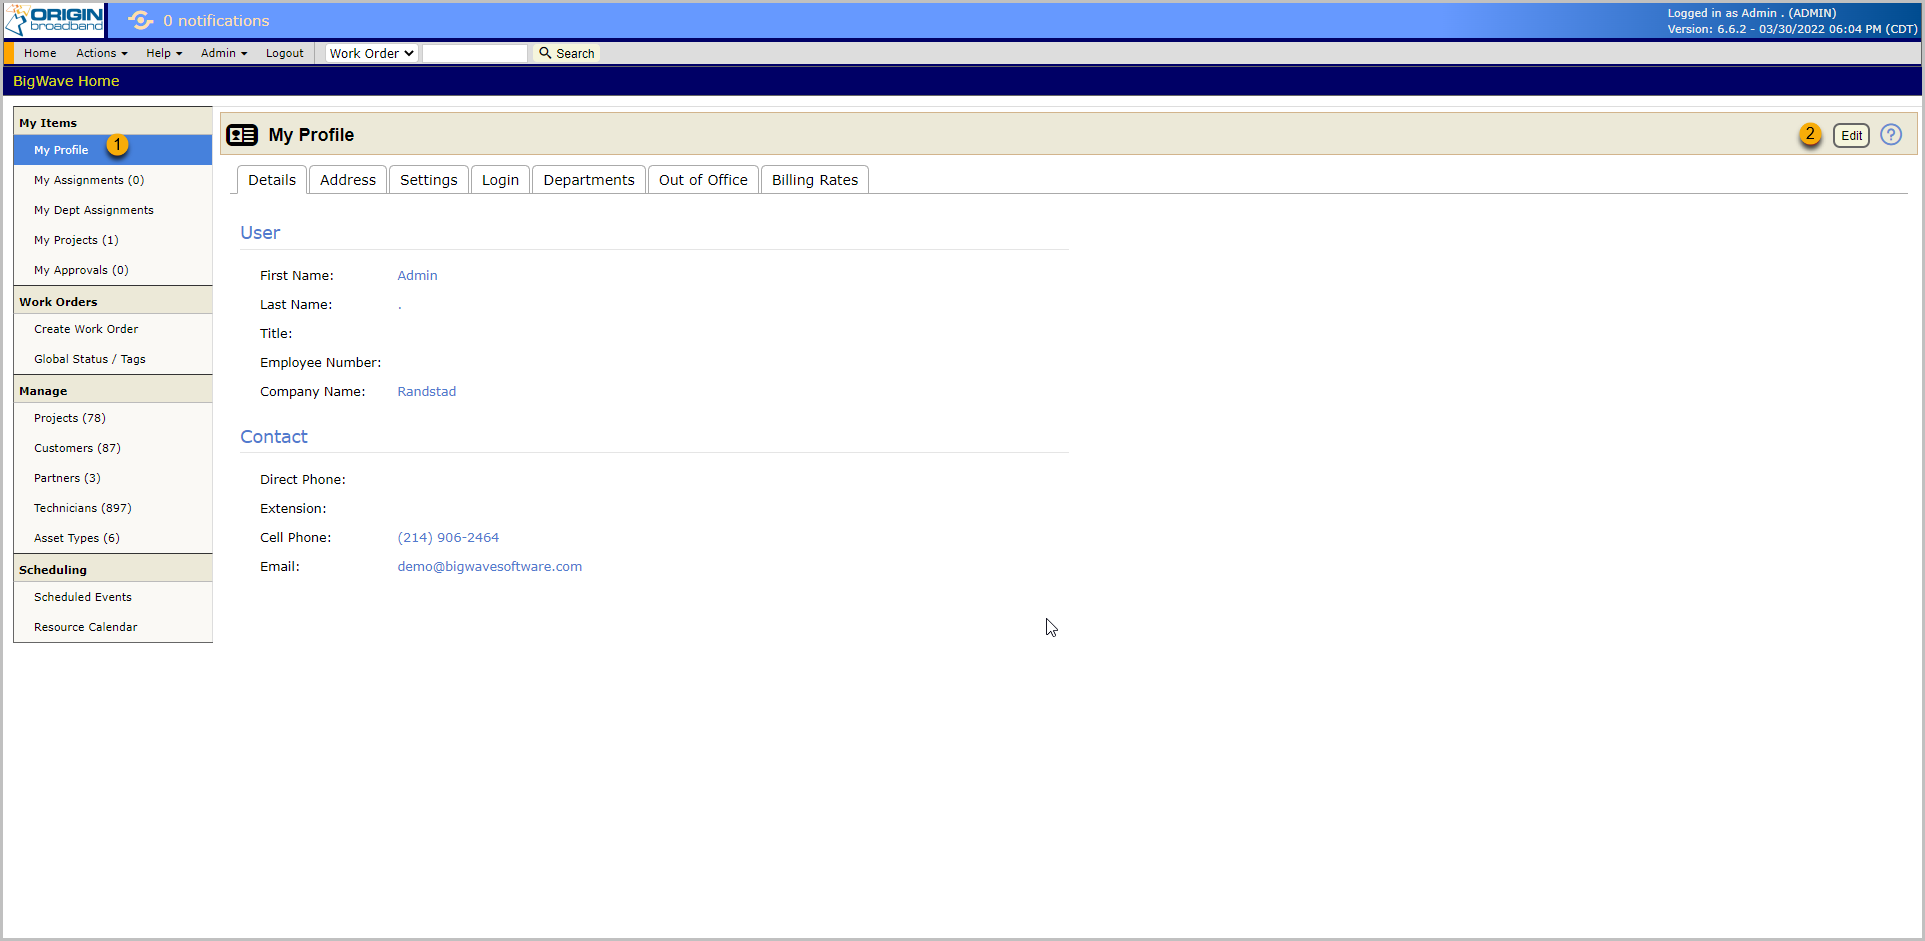The height and width of the screenshot is (941, 1925).
Task: Click the My Profile card icon
Action: tap(242, 135)
